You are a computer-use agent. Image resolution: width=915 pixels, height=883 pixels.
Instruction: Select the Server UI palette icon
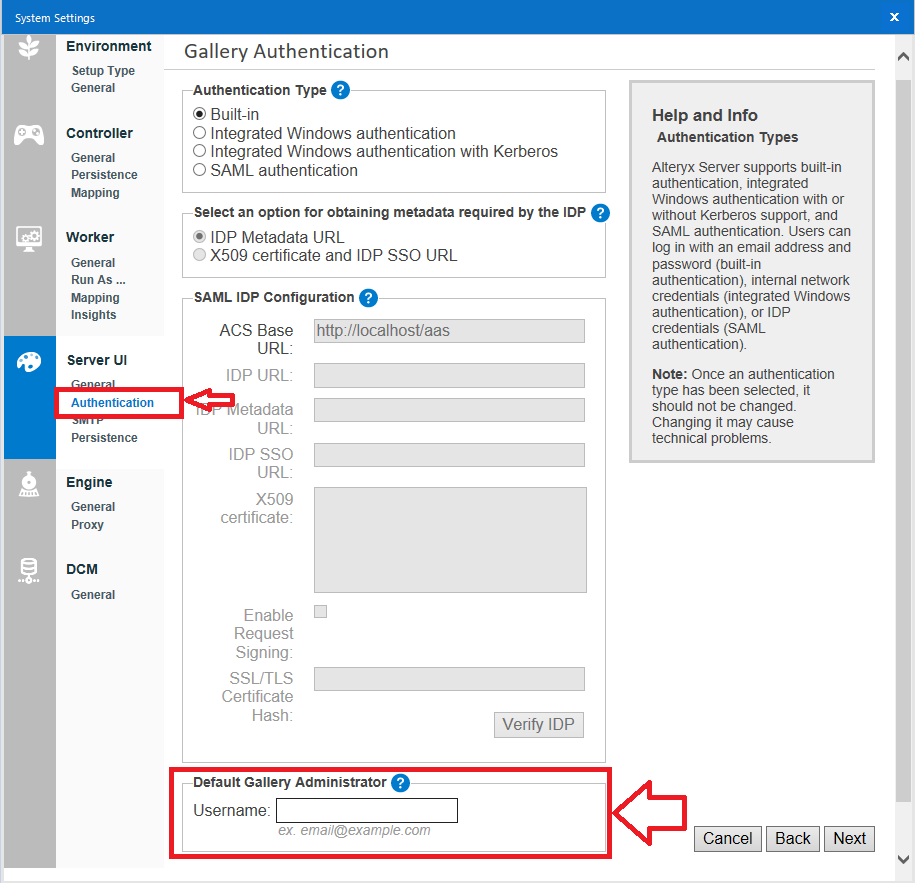tap(29, 363)
